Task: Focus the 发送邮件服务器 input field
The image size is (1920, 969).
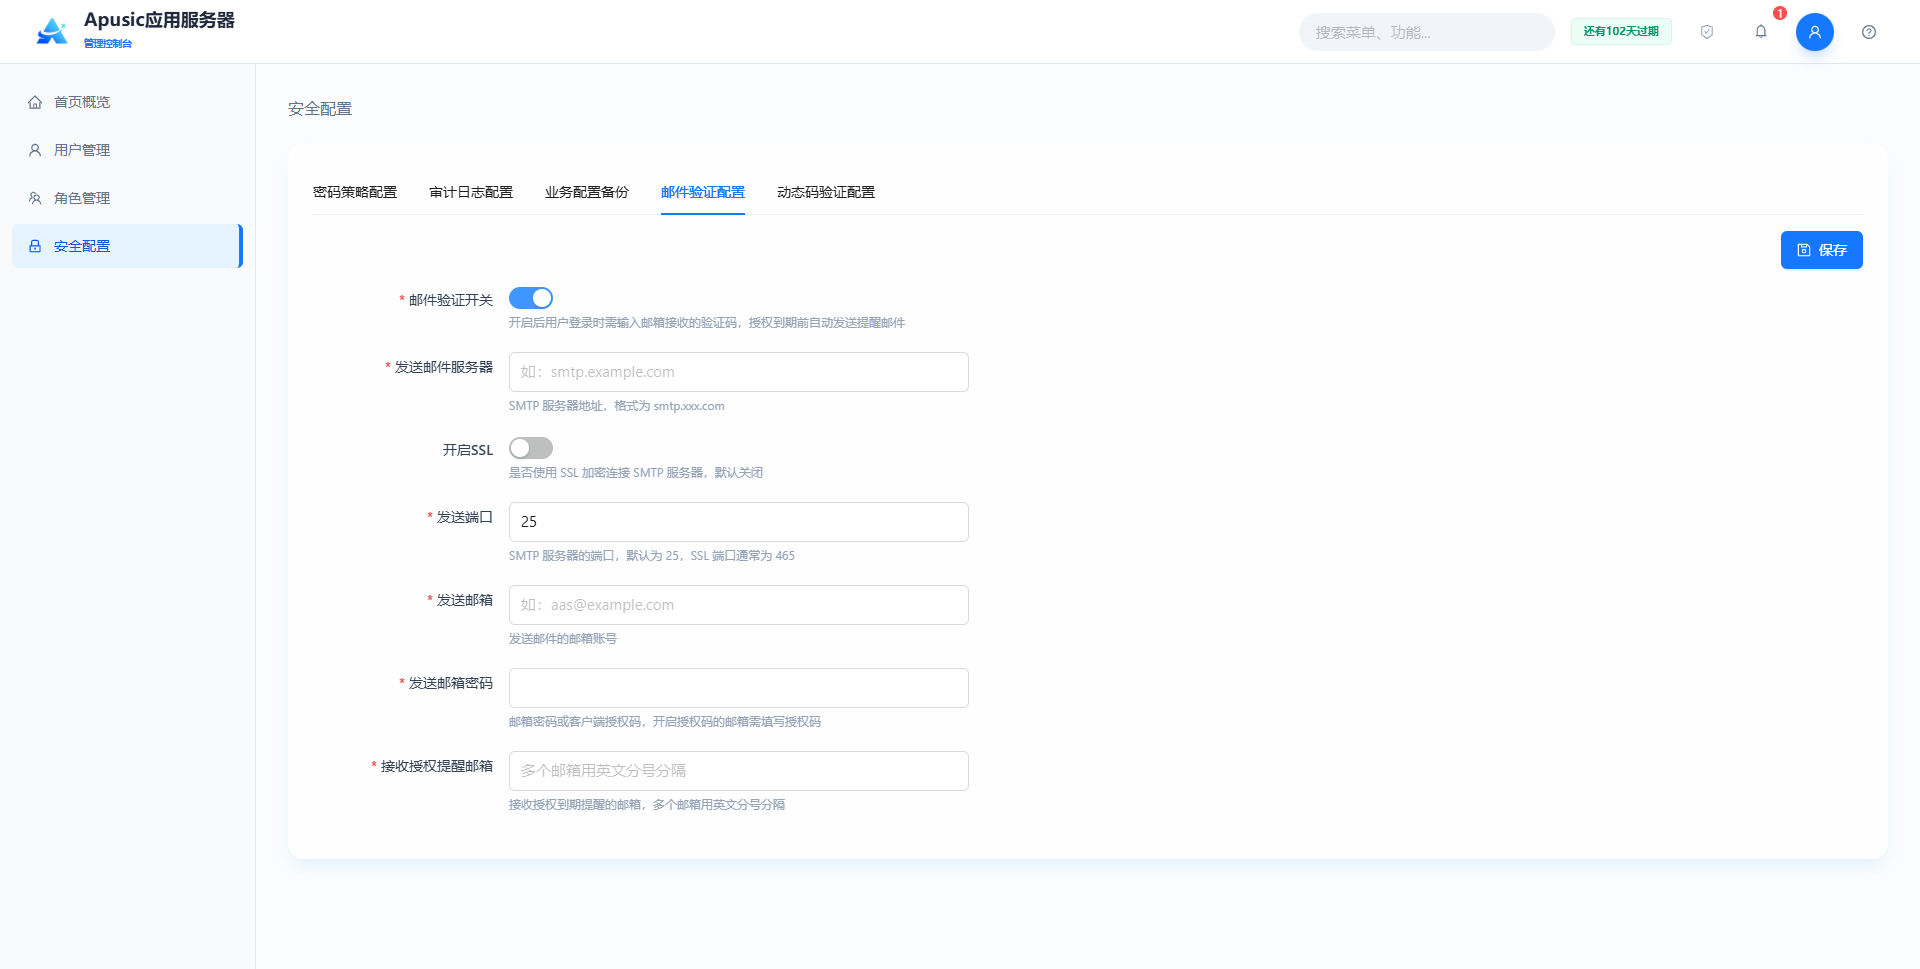Action: tap(739, 372)
